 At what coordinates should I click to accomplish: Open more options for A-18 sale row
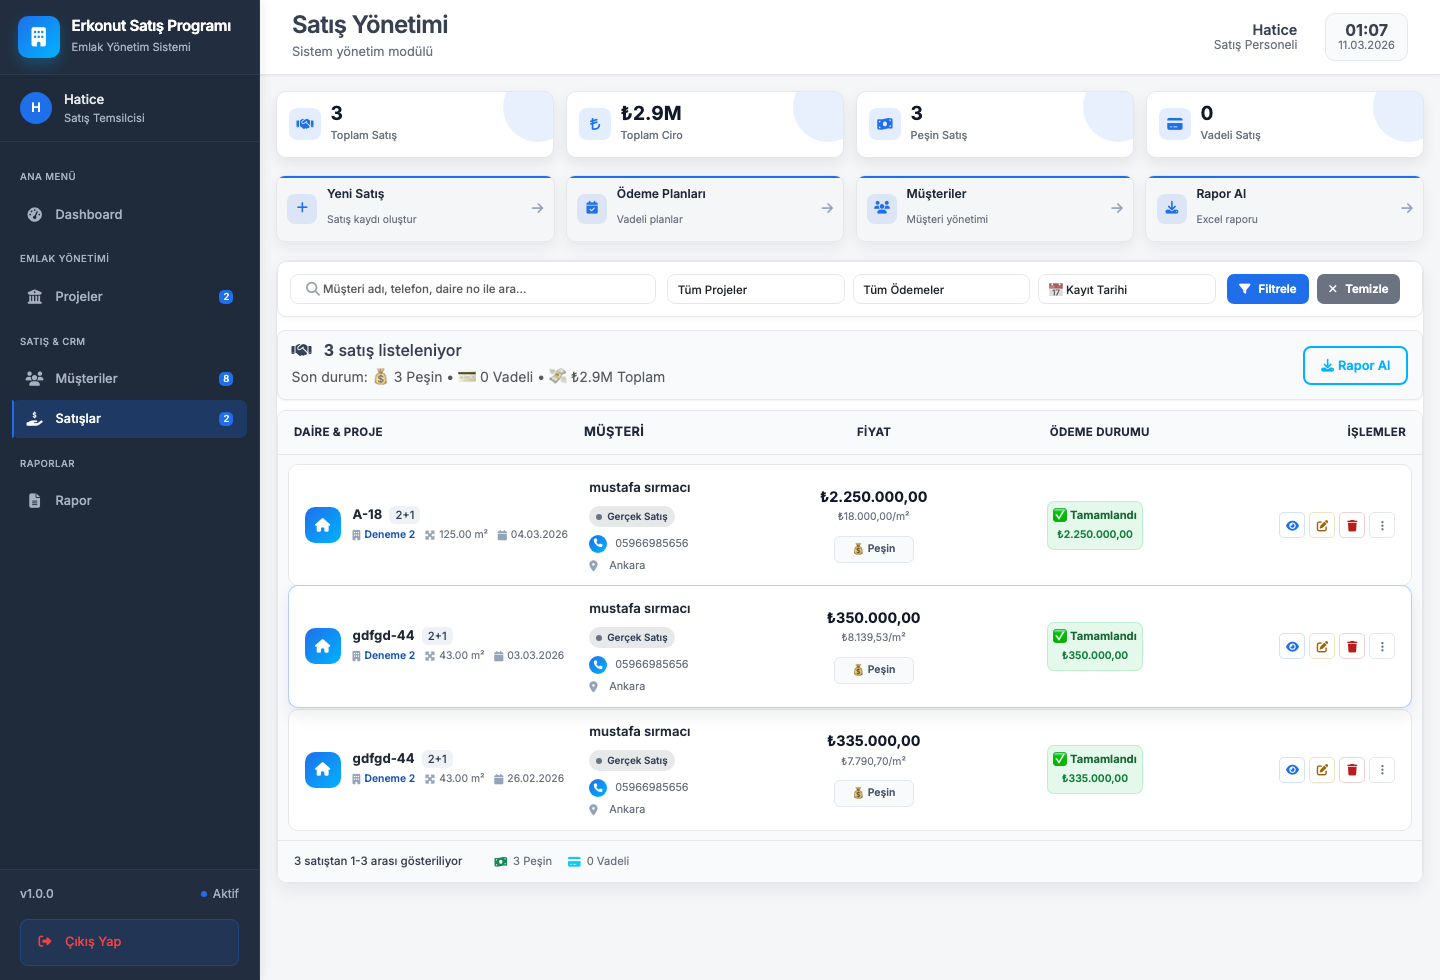pyautogui.click(x=1382, y=526)
